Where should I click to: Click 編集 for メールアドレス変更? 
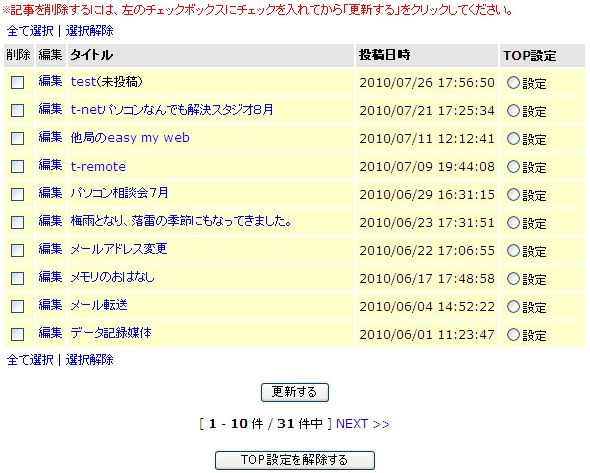pos(50,249)
